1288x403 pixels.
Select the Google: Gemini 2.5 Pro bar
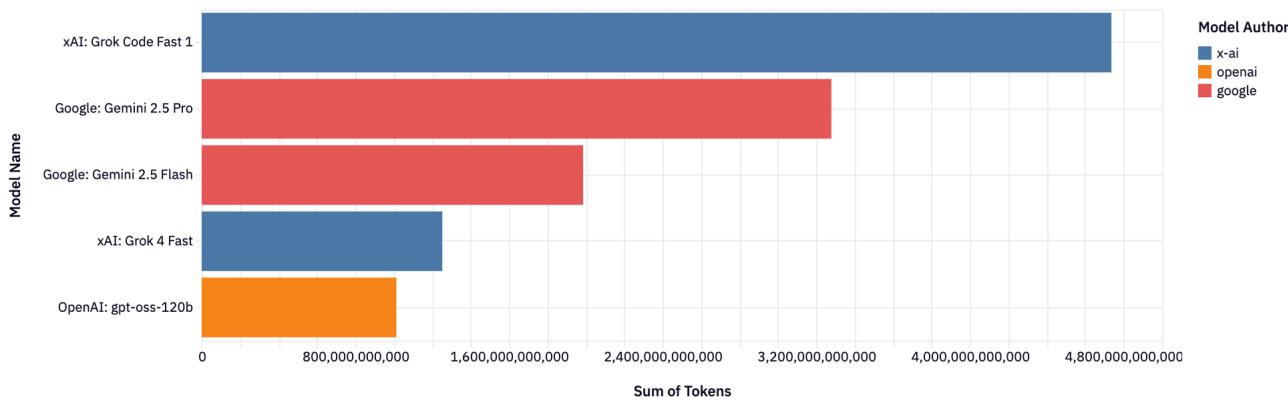tap(516, 108)
